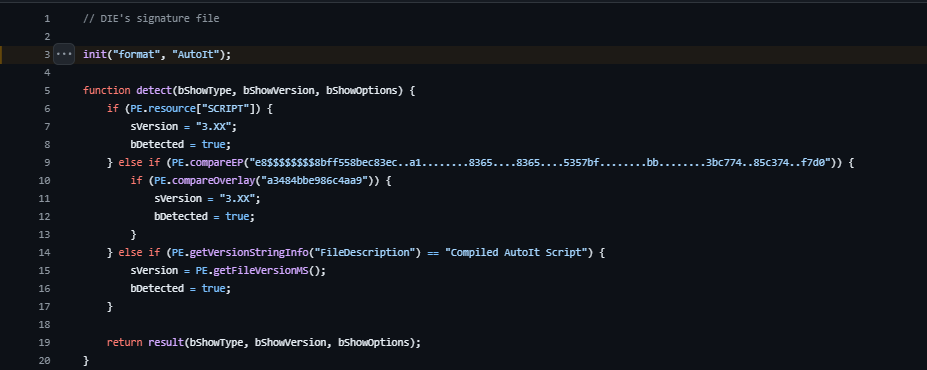Select line number 3 in gutter

47,54
